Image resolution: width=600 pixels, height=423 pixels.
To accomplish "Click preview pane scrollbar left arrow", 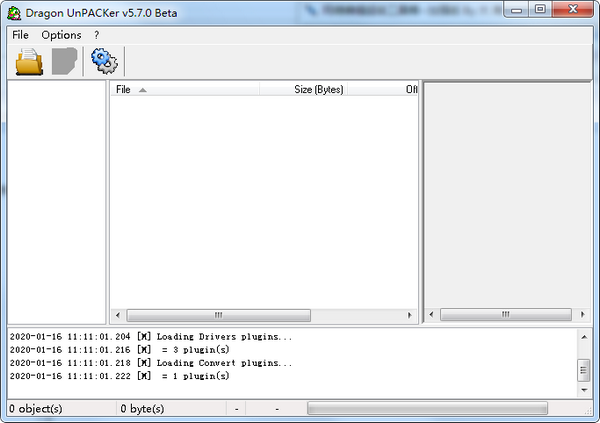I will (x=432, y=315).
